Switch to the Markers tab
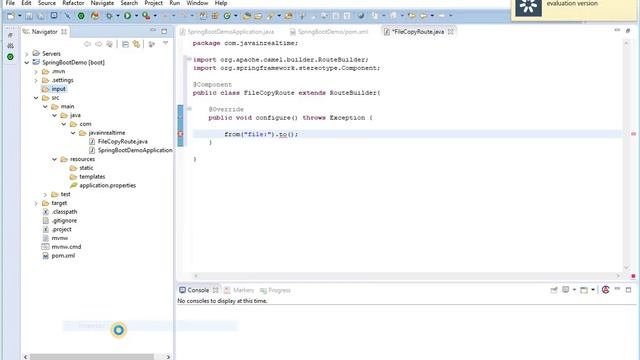Image resolution: width=640 pixels, height=360 pixels. point(239,290)
